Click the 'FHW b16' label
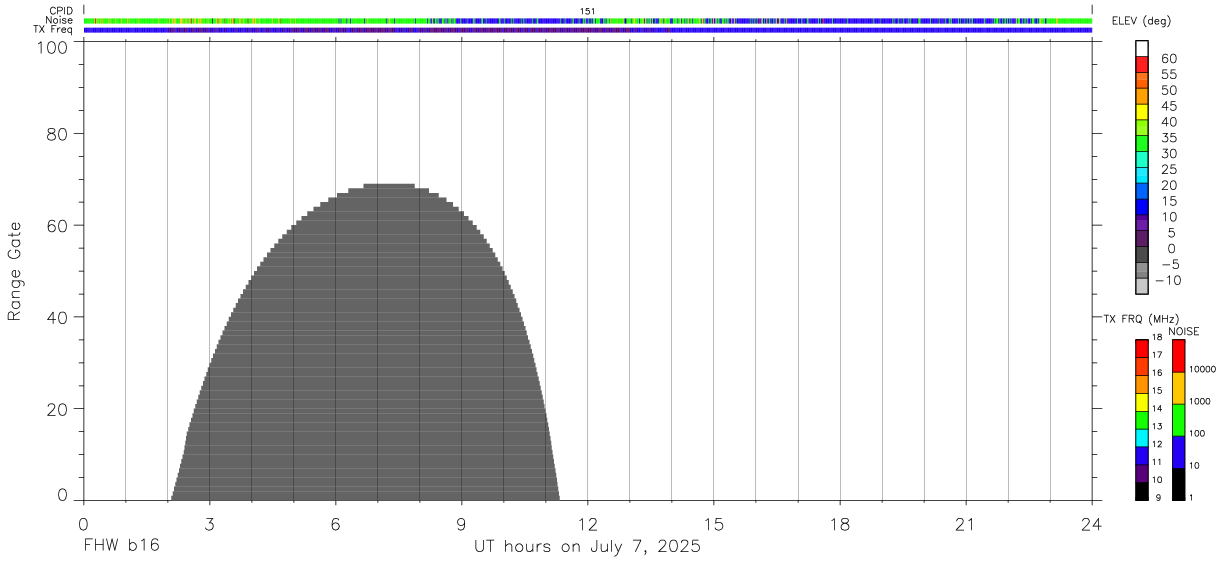Image resolution: width=1228 pixels, height=567 pixels. [122, 546]
